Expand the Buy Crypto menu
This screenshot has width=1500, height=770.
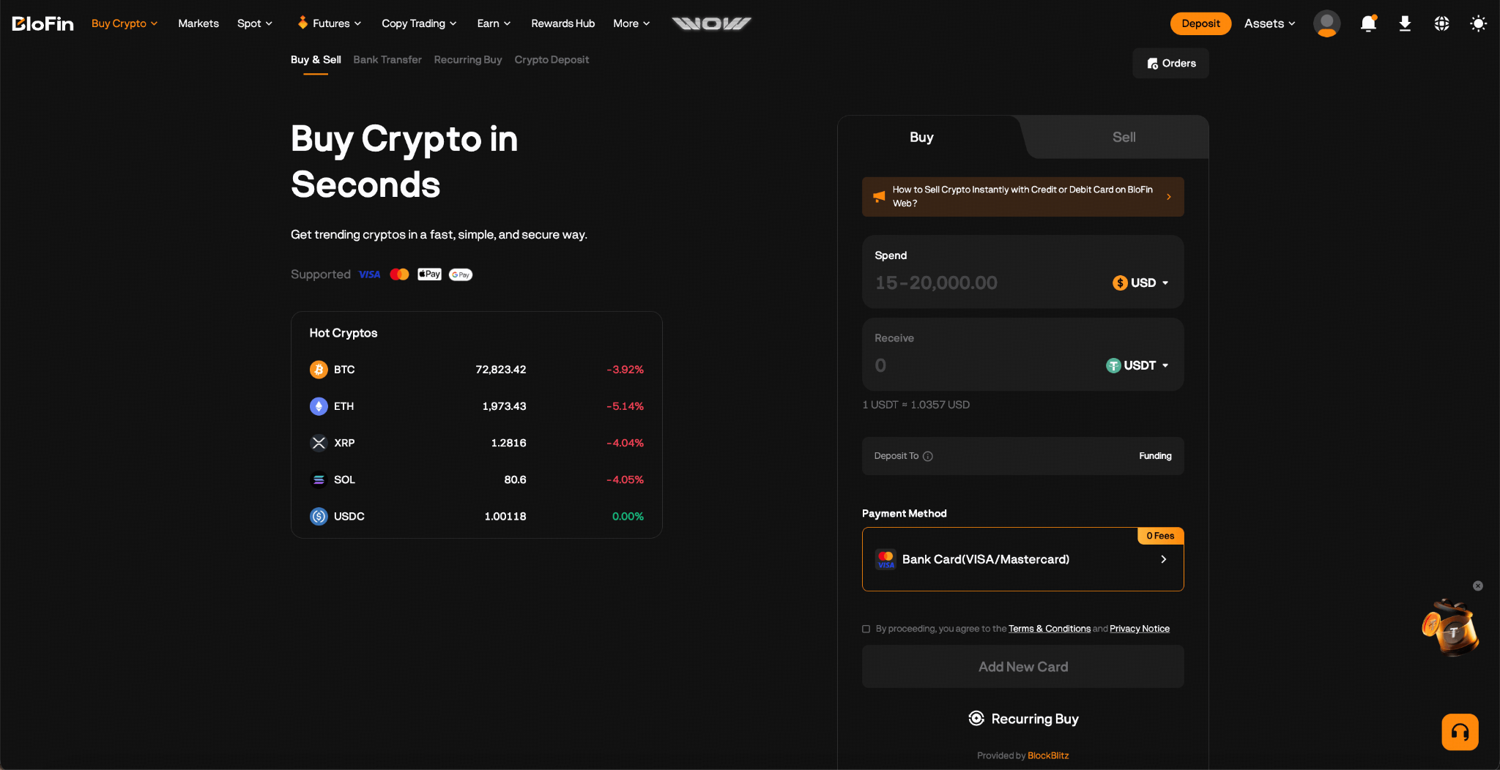(125, 23)
